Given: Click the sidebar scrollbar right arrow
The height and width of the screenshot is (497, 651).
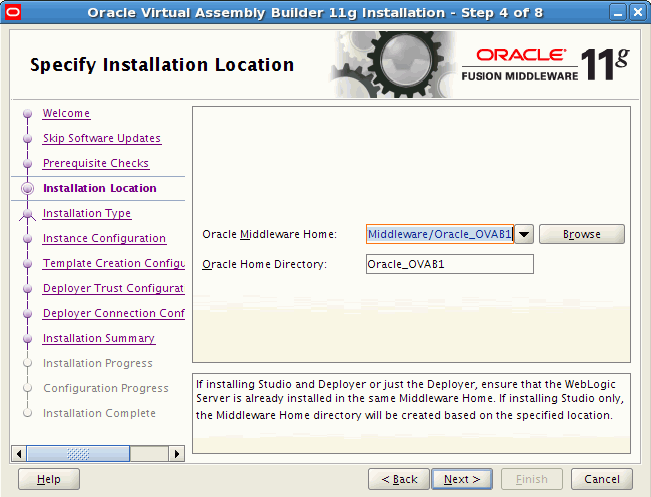Looking at the screenshot, I should (177, 453).
